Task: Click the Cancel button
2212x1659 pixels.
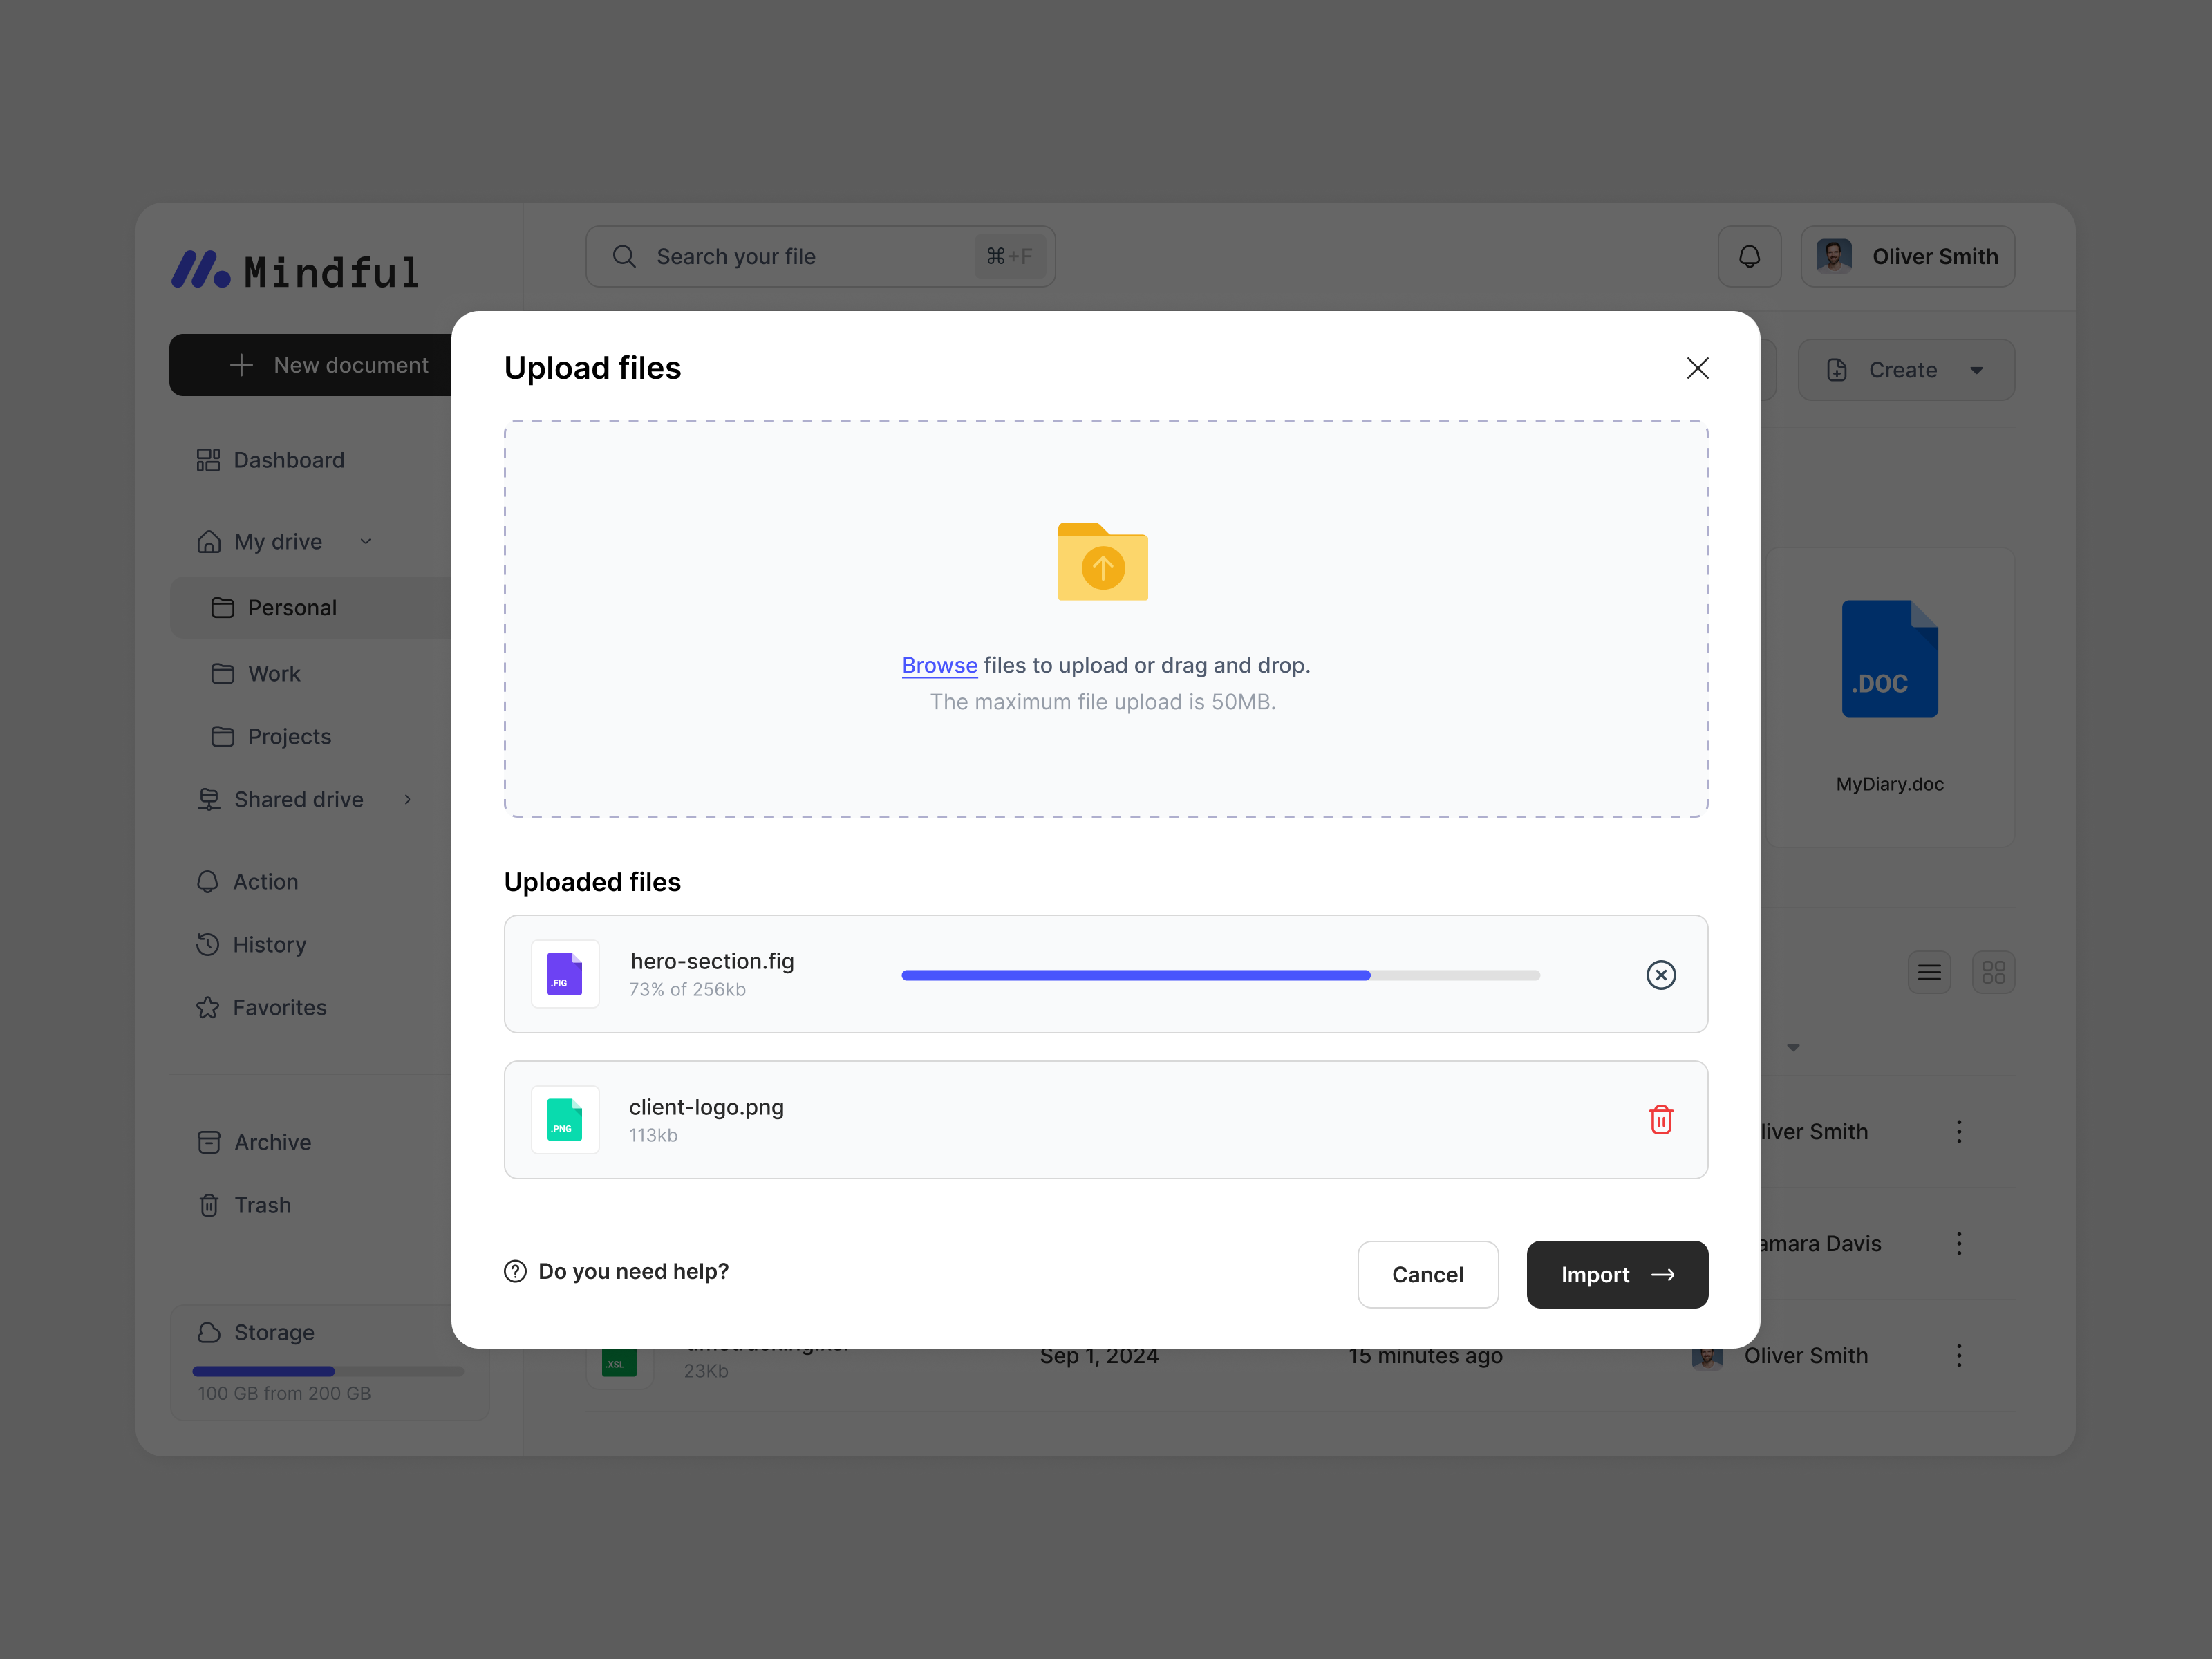Action: tap(1427, 1274)
